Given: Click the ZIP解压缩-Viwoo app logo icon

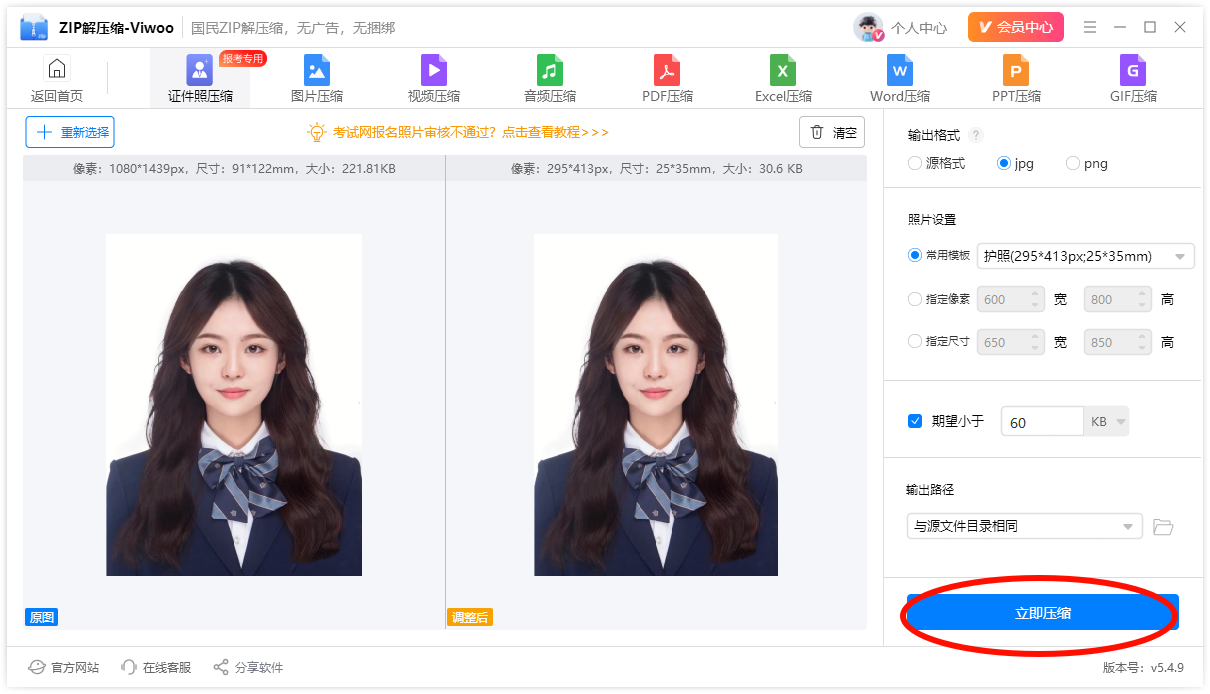Looking at the screenshot, I should click(x=34, y=27).
